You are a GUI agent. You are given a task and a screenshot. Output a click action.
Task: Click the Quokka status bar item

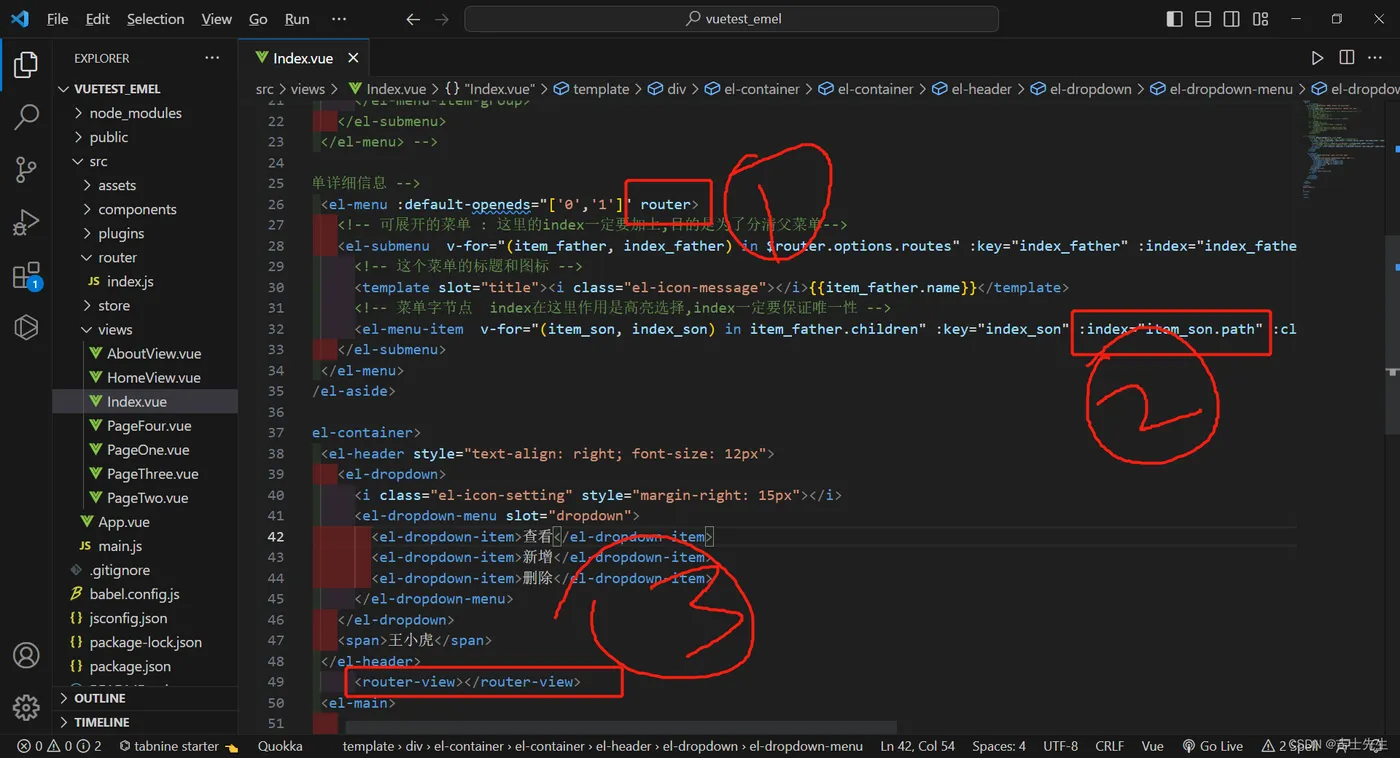point(280,746)
